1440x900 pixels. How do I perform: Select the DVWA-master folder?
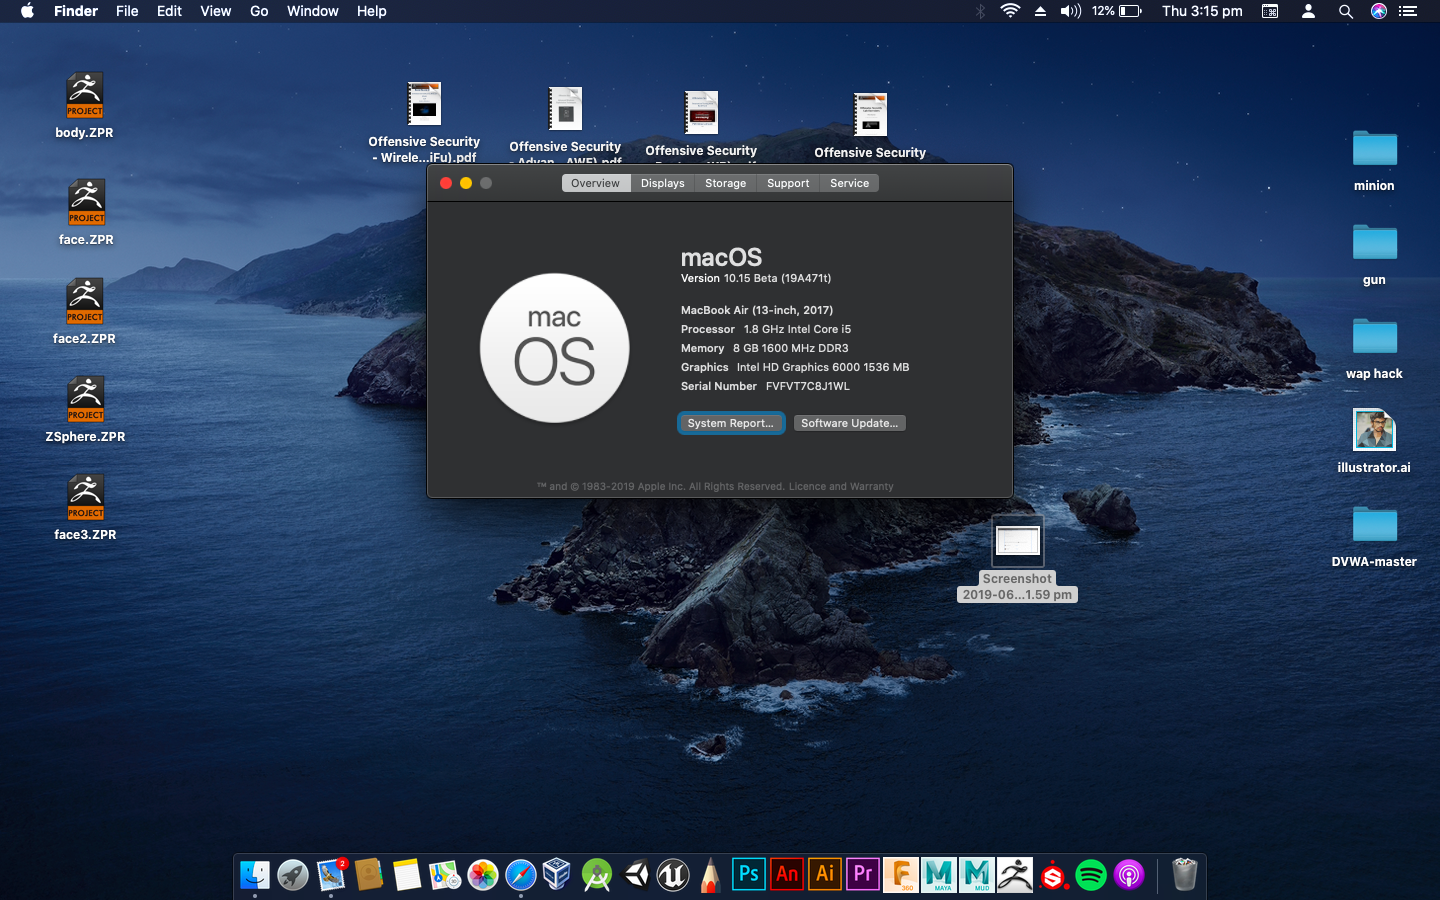(1374, 525)
